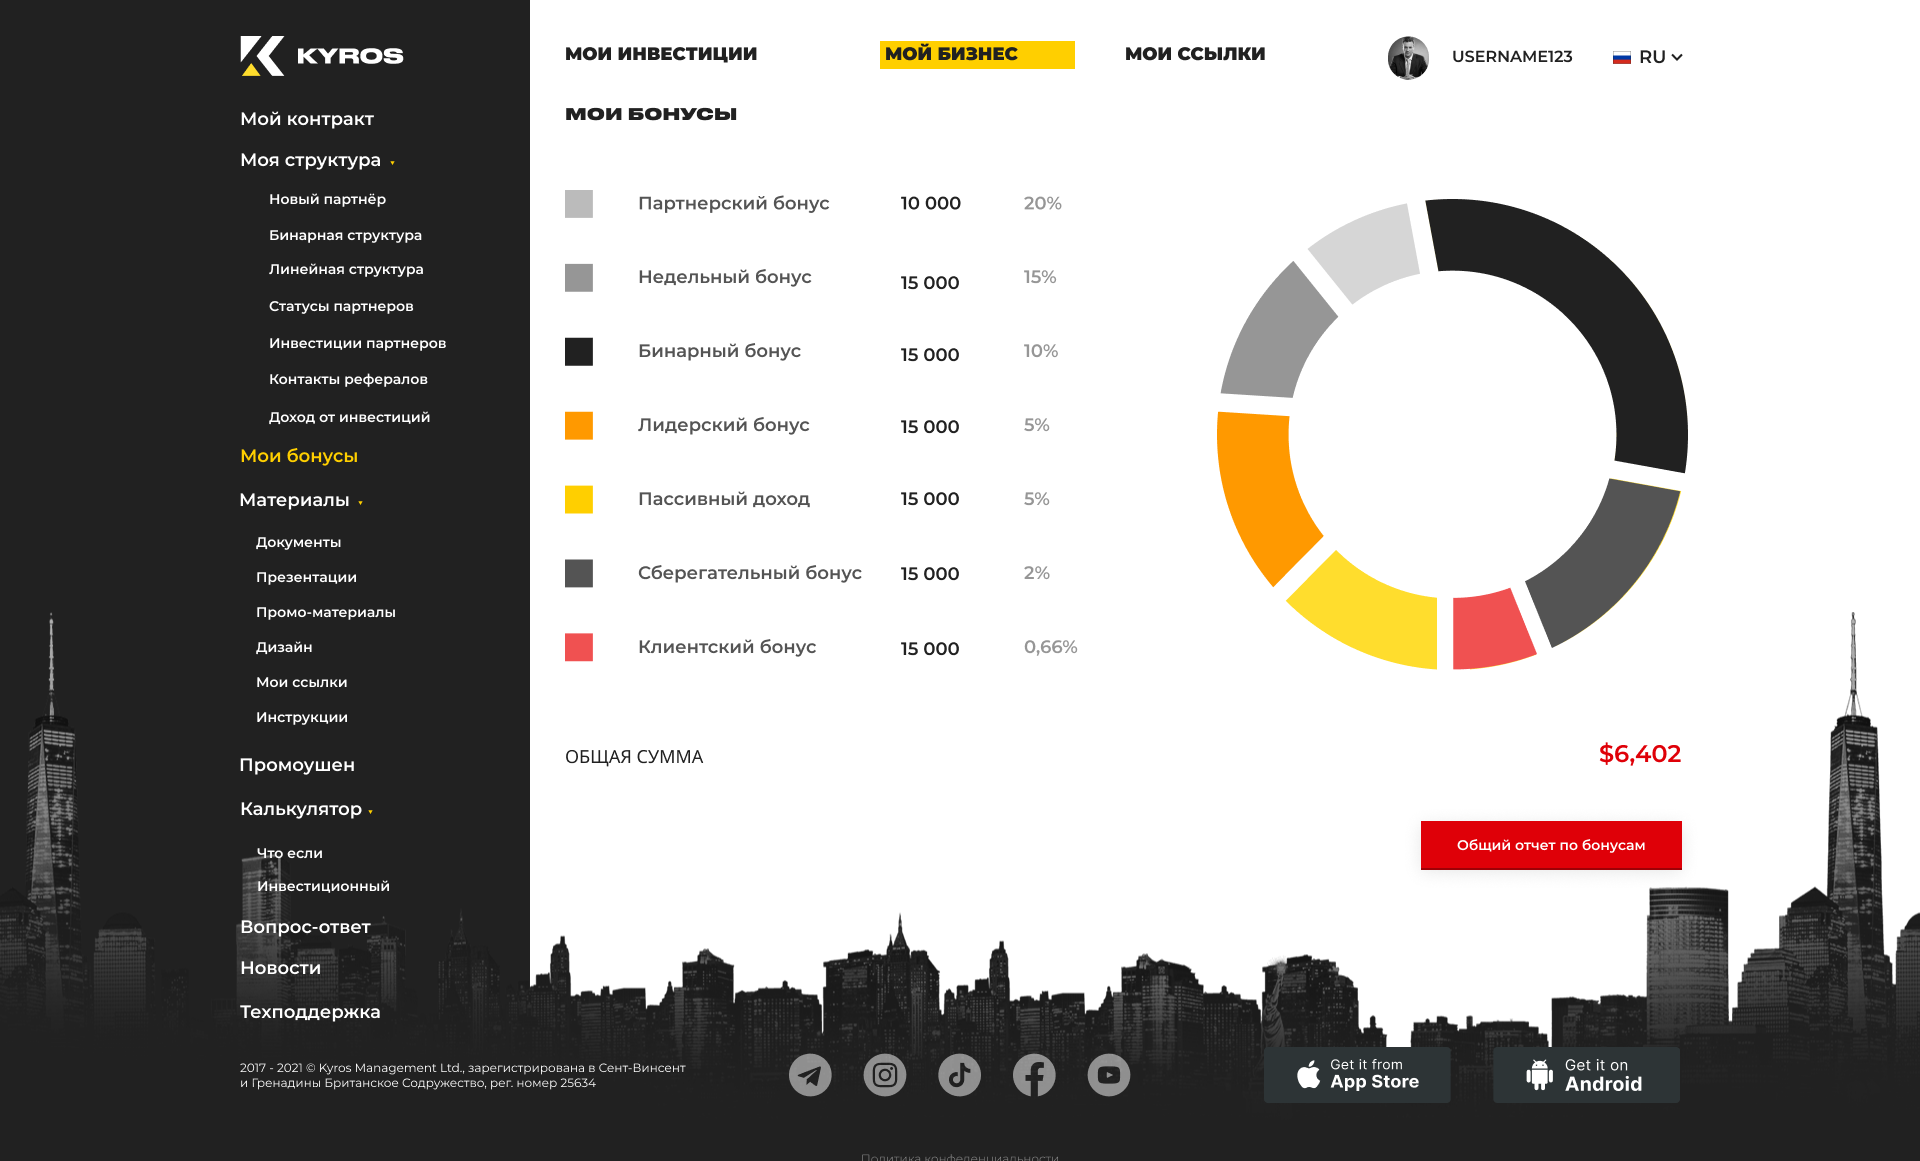The image size is (1920, 1161).
Task: Open the Telegram social icon
Action: click(x=810, y=1075)
